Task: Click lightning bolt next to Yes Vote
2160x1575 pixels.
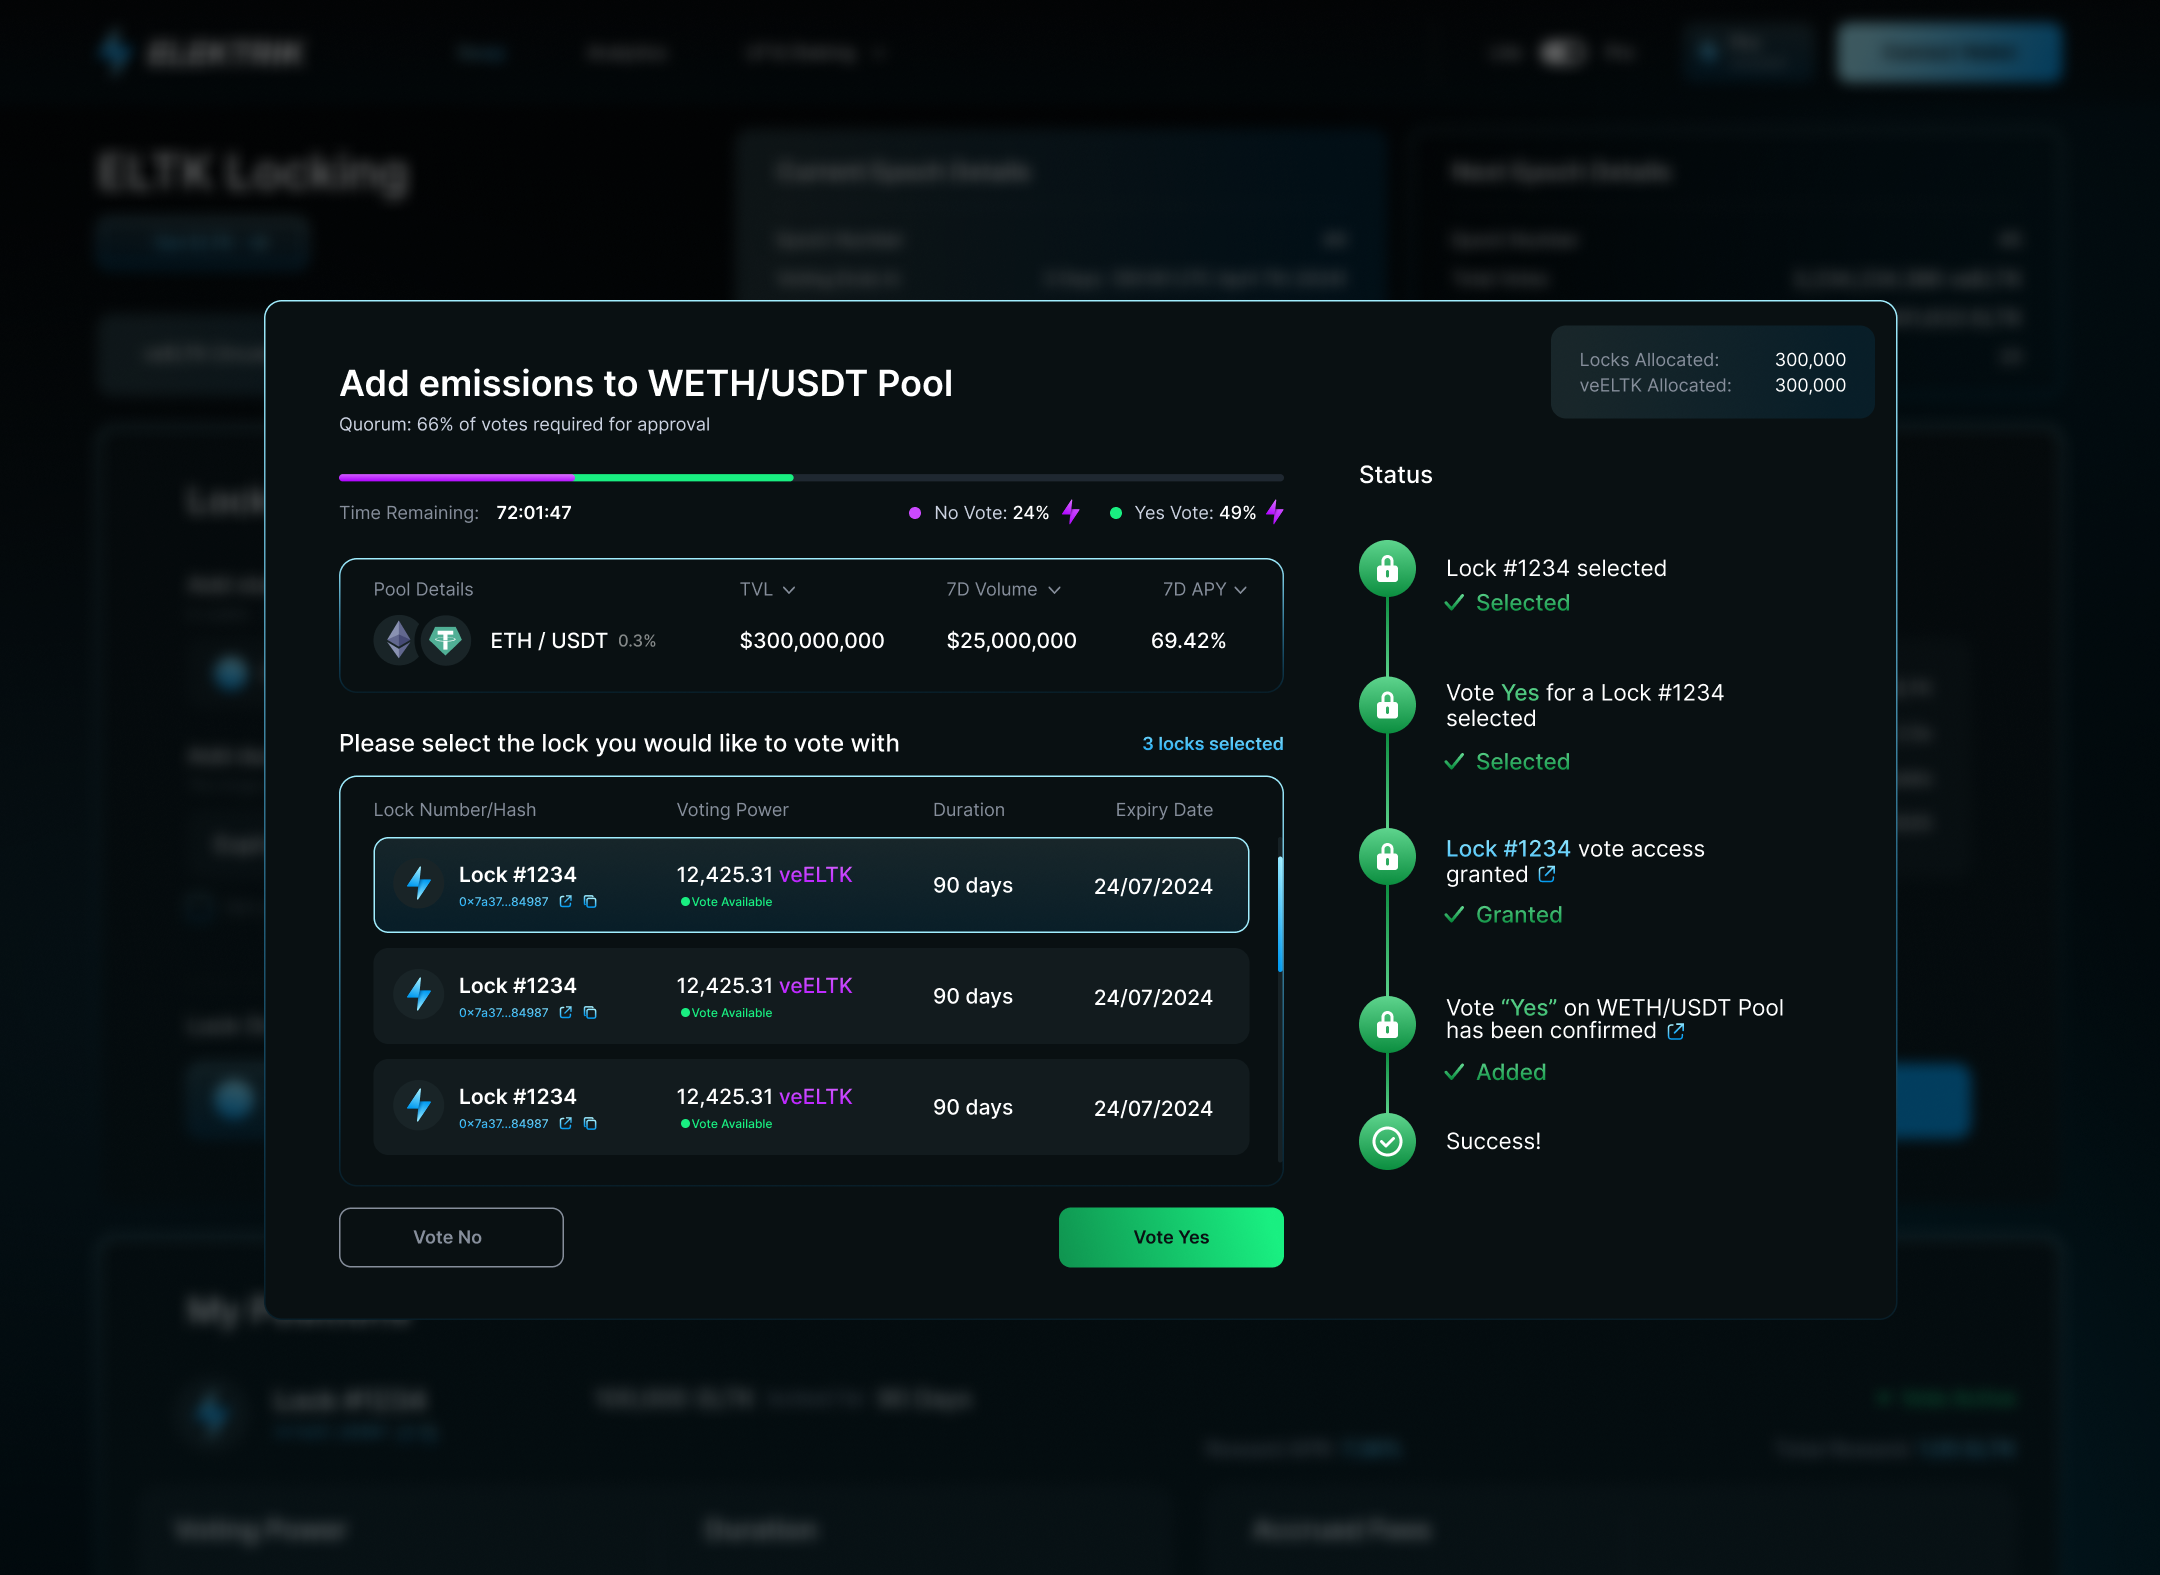Action: [x=1275, y=512]
